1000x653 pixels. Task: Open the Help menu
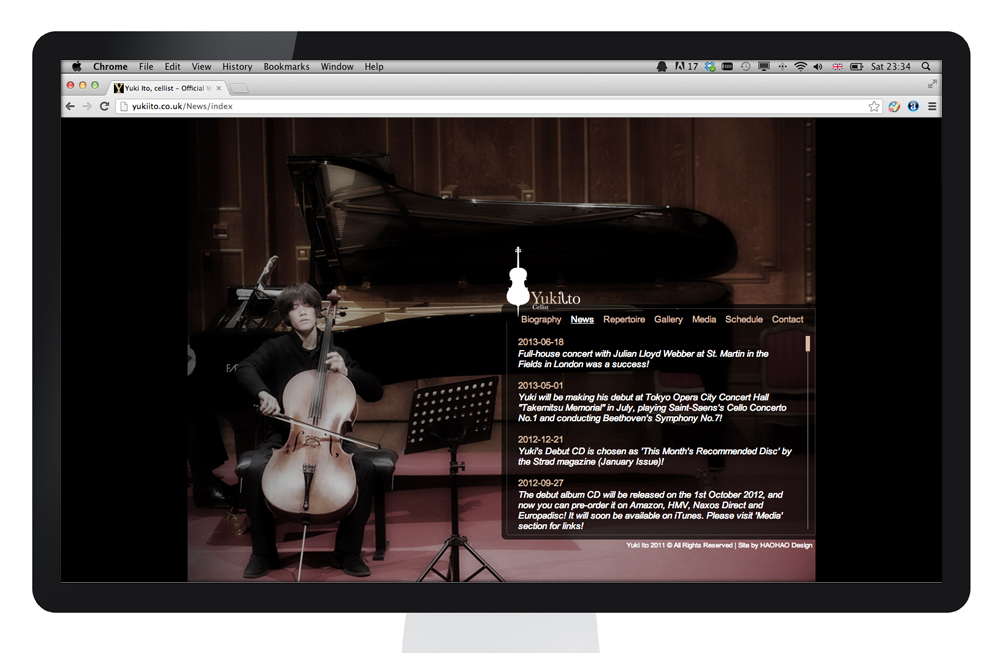coord(374,66)
